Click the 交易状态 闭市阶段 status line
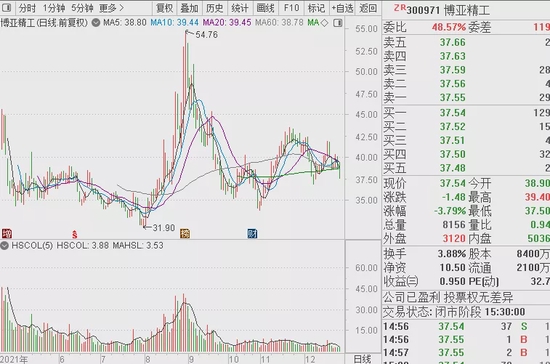550x364 pixels. click(x=454, y=312)
